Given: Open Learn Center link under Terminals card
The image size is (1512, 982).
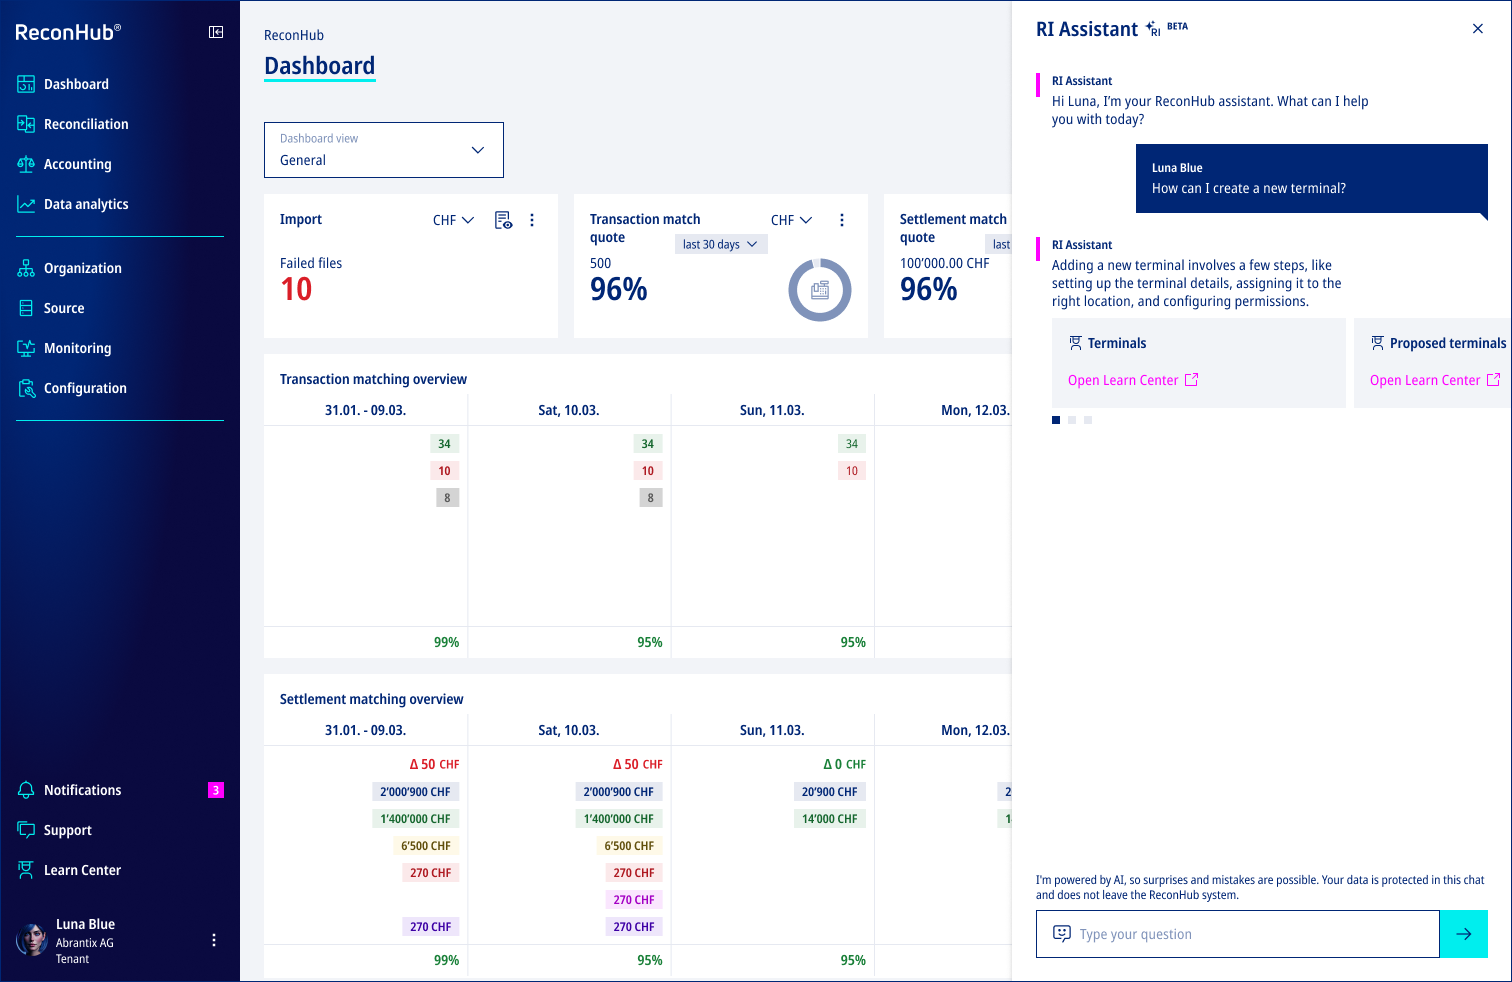Looking at the screenshot, I should click(x=1132, y=380).
